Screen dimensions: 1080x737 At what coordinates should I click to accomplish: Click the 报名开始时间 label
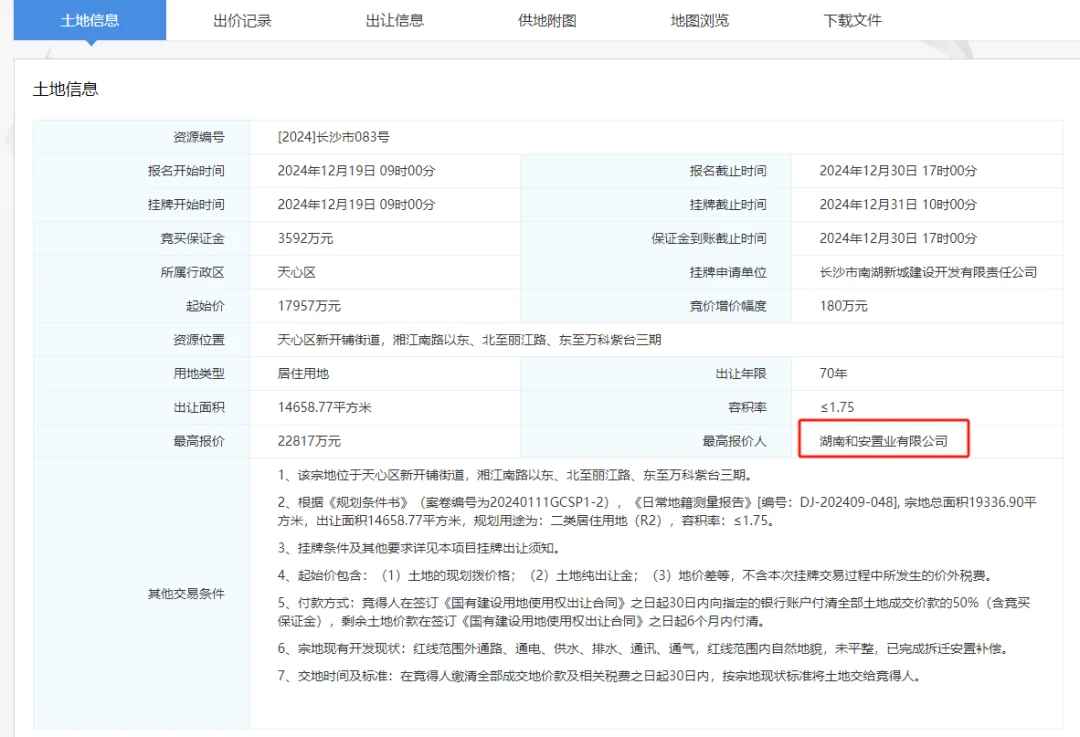tap(186, 171)
